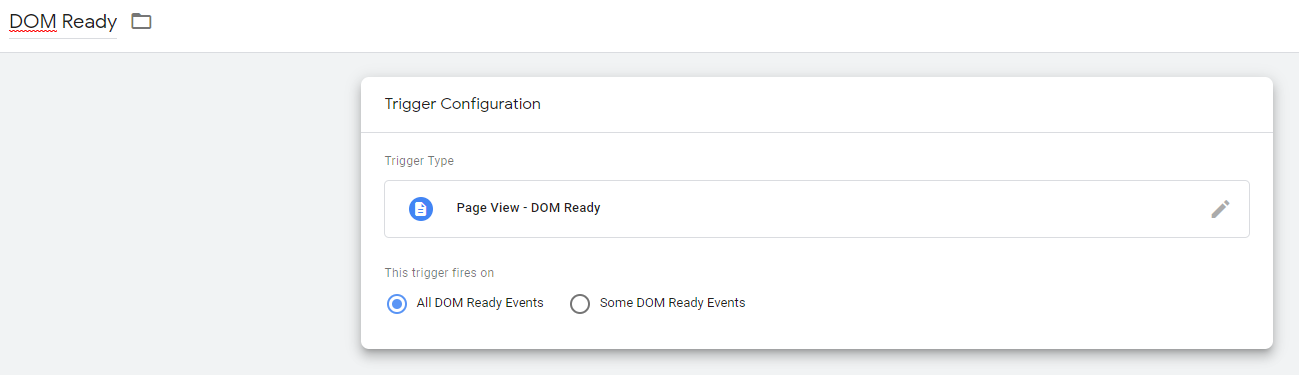Click the word 'Ready' in the trigger title

[90, 22]
